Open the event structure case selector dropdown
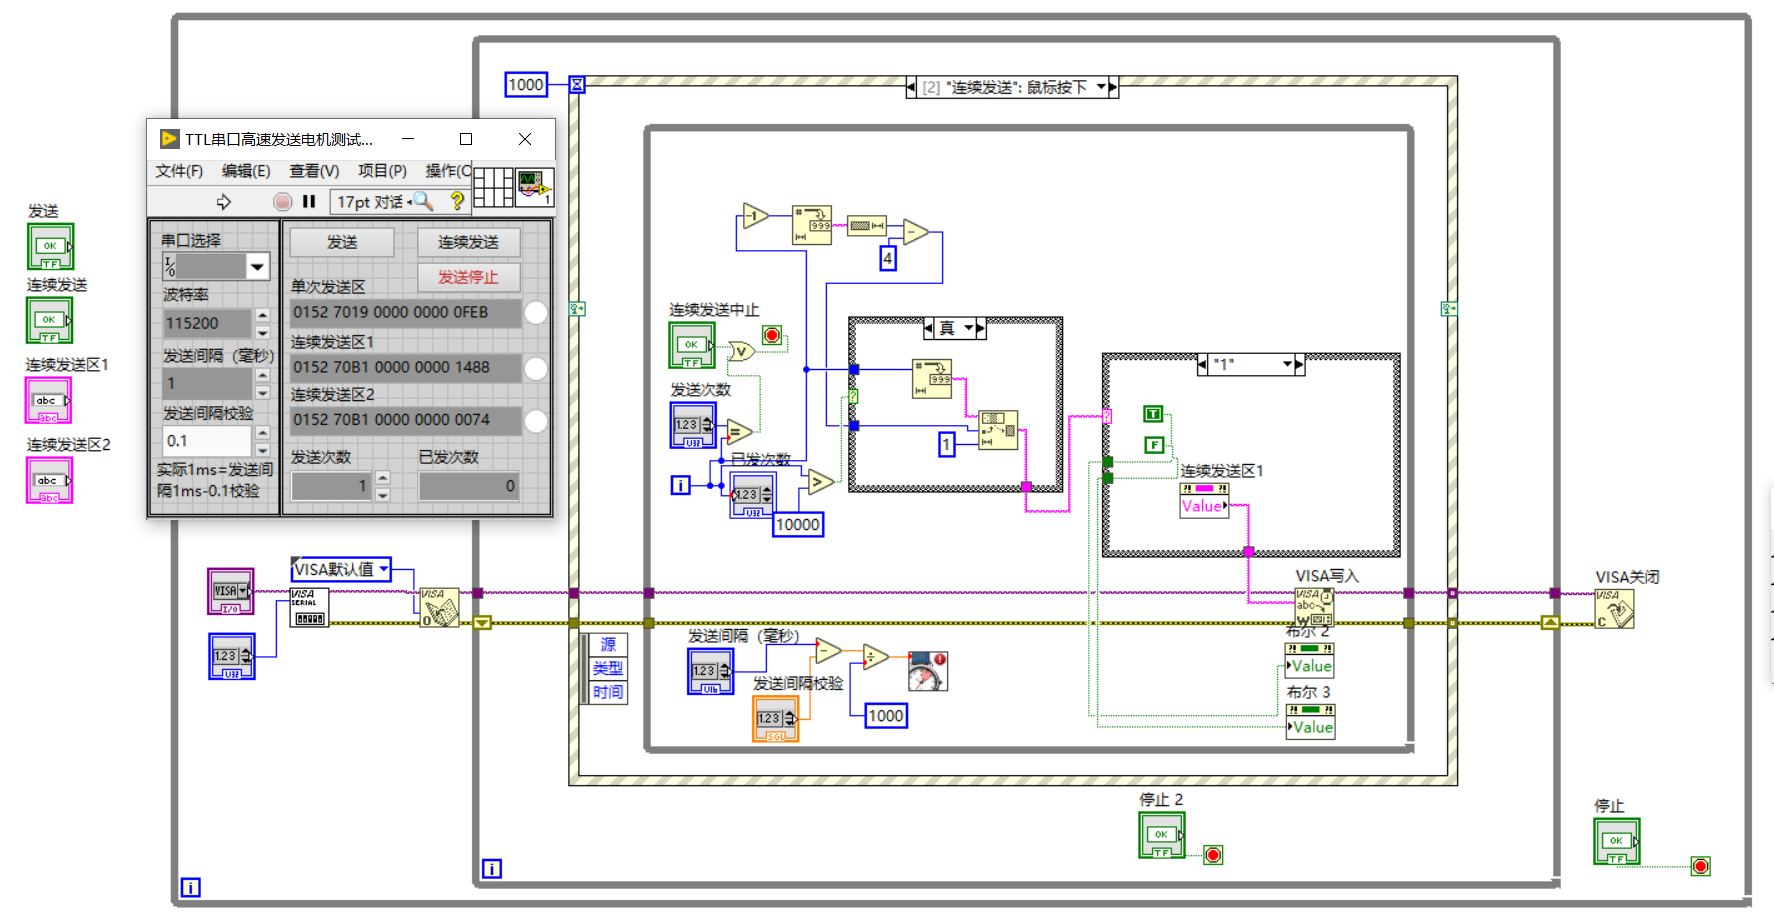Screen dimensions: 1774x914 [1101, 87]
